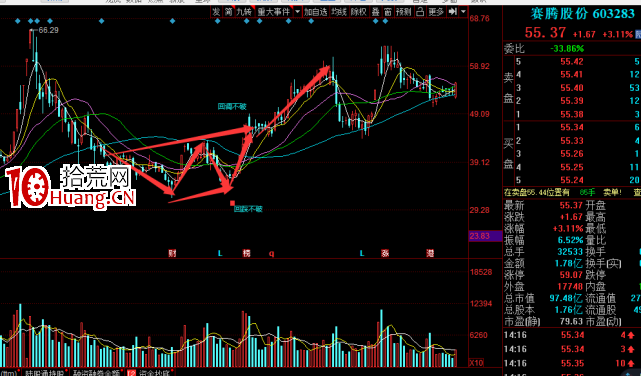The image size is (641, 376).
Task: Click the tick row showing 55.35 with 10
Action: [x=571, y=363]
